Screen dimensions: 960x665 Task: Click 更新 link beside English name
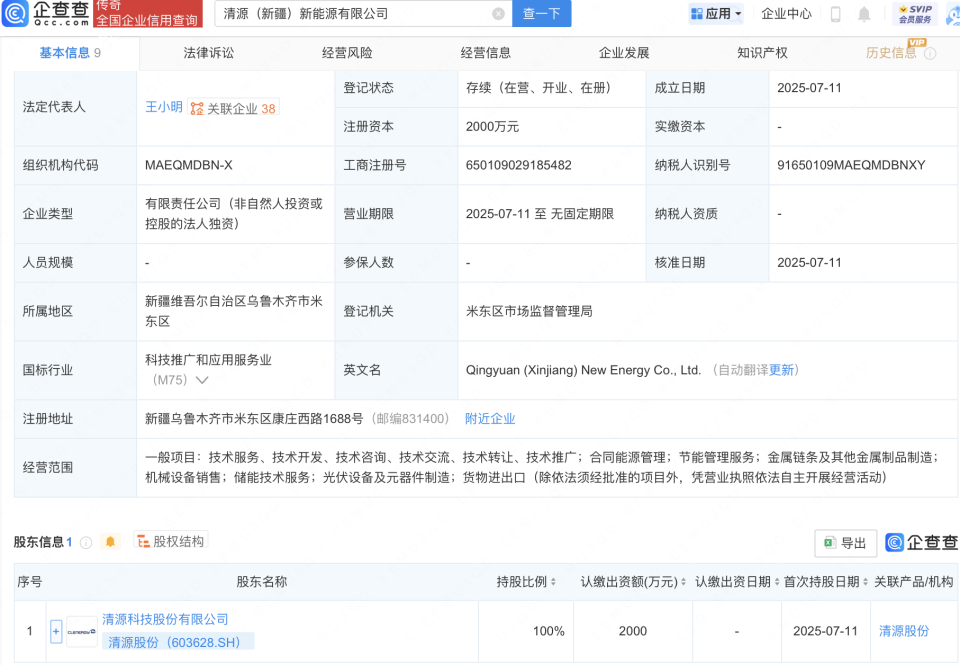point(781,370)
